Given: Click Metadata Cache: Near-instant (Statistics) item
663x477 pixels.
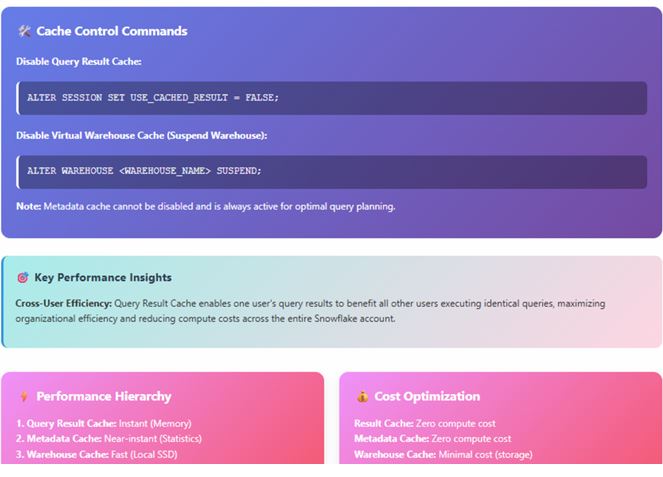Looking at the screenshot, I should click(x=108, y=439).
